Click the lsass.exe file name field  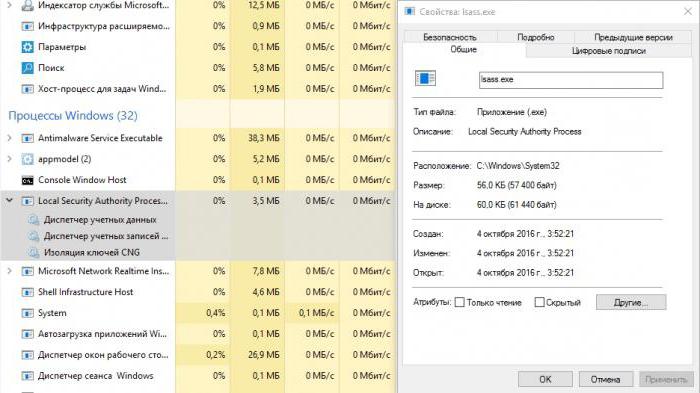[x=571, y=80]
